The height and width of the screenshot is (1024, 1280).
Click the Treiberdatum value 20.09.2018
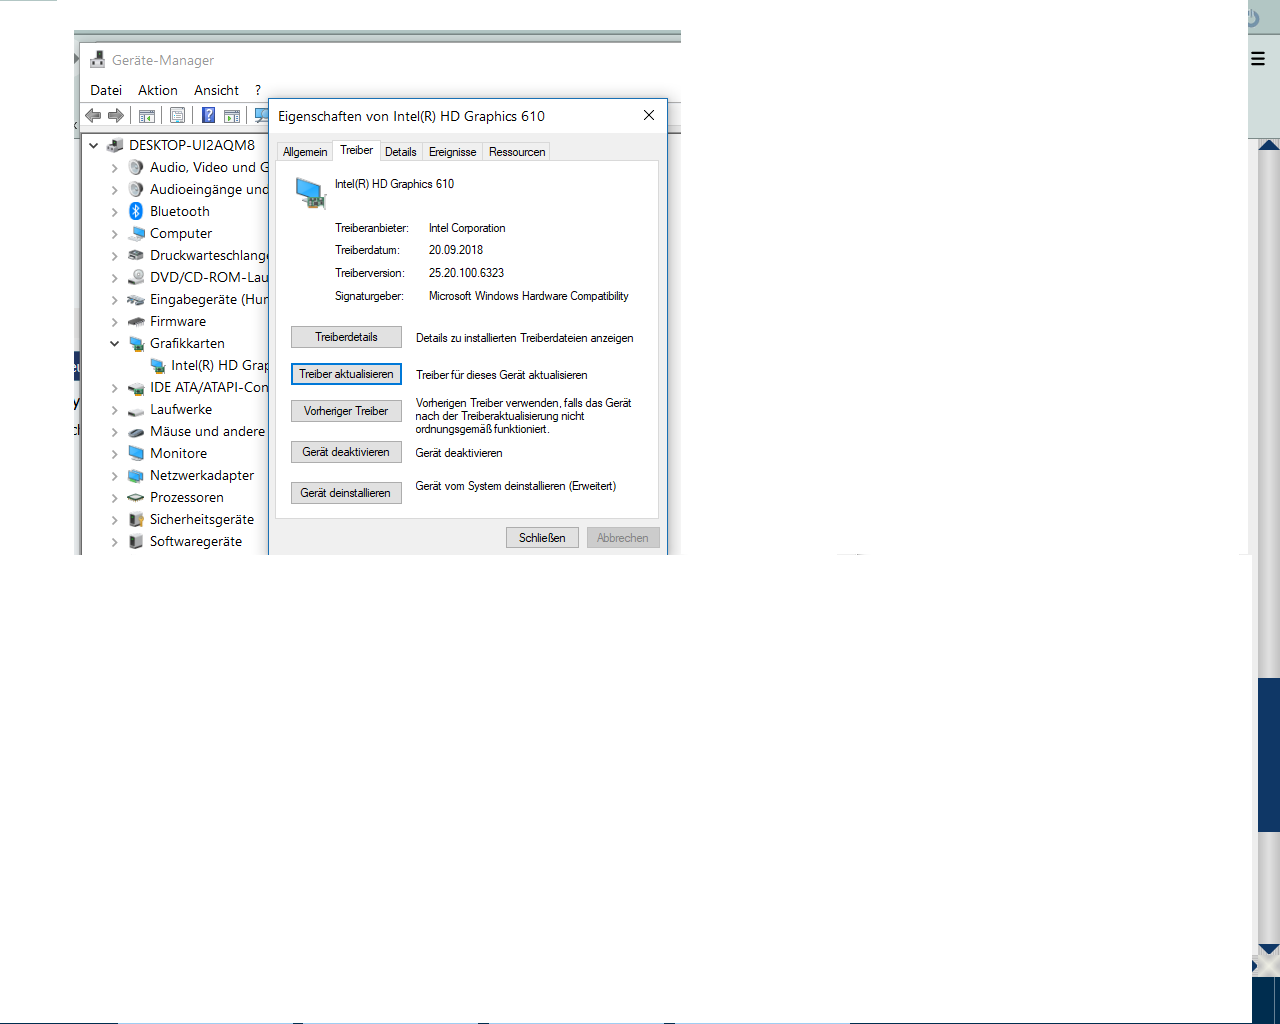(x=456, y=250)
